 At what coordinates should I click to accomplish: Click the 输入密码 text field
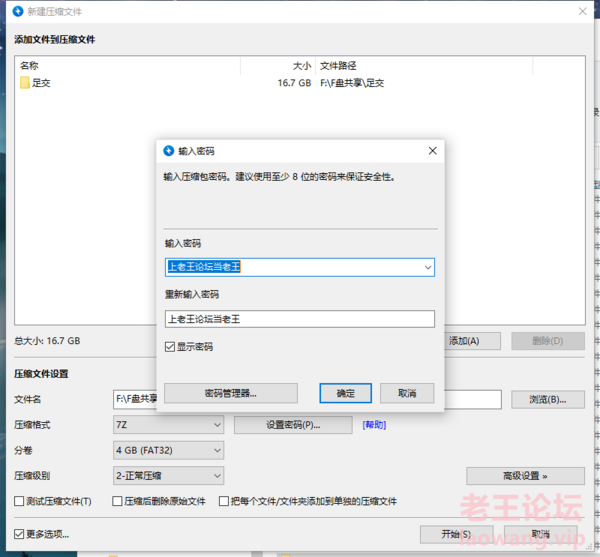tap(300, 267)
